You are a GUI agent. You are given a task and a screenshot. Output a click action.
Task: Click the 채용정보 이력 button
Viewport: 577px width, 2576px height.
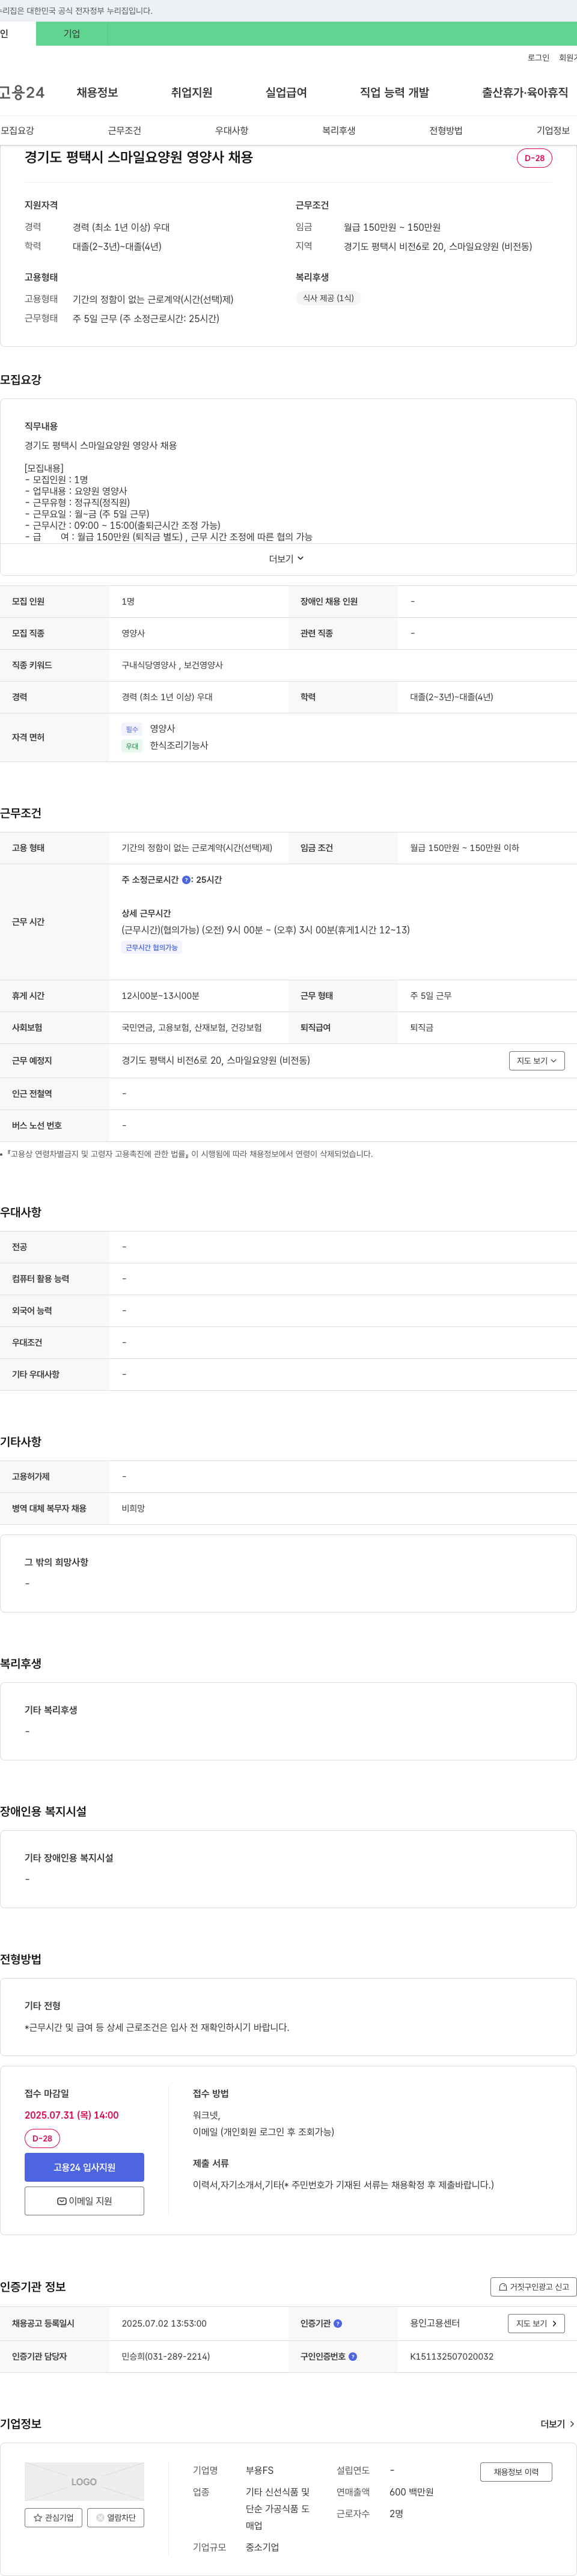click(x=516, y=2472)
